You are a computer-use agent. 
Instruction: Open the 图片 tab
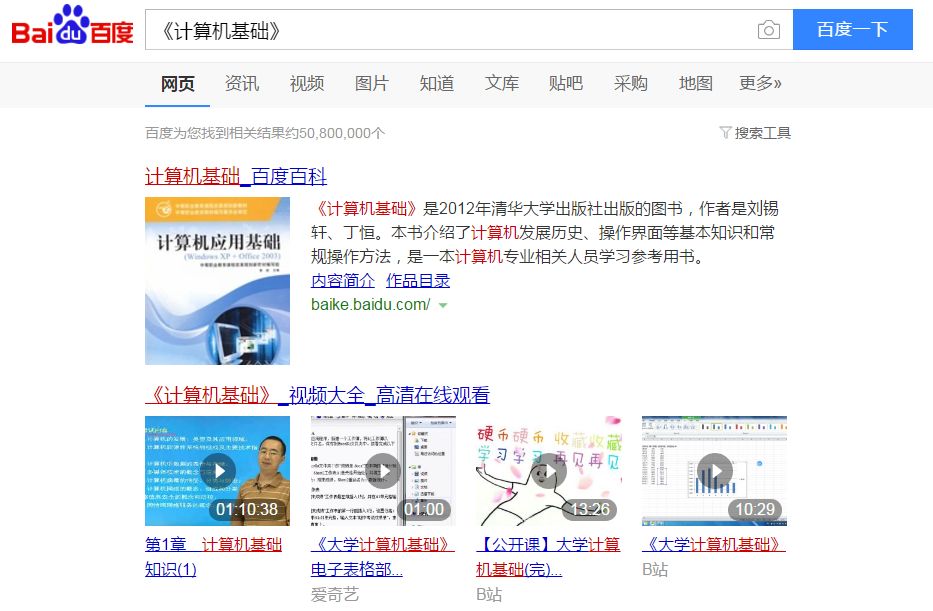pyautogui.click(x=372, y=83)
